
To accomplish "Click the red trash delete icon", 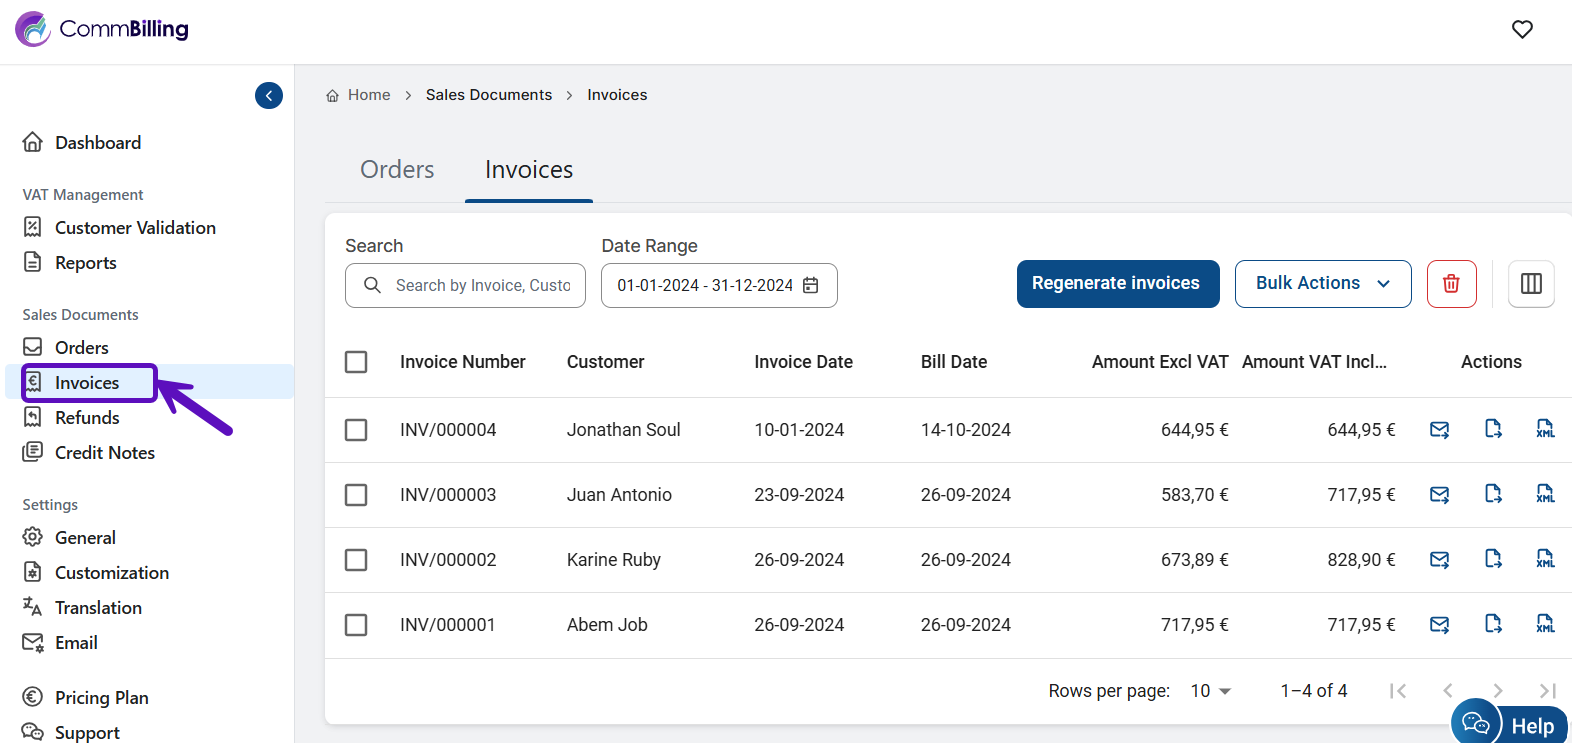I will click(x=1451, y=284).
